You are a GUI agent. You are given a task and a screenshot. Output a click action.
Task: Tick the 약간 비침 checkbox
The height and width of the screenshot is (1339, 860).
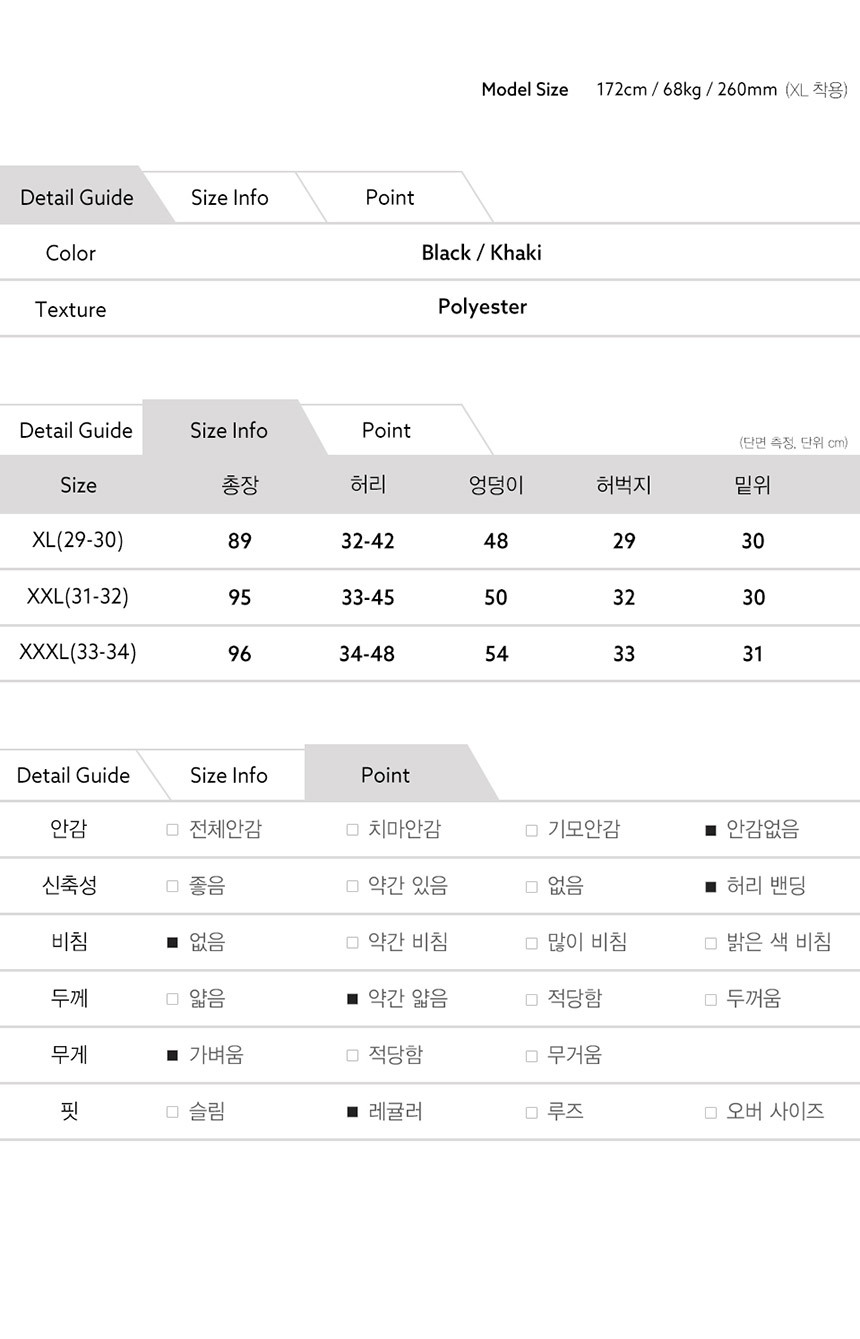pos(352,942)
